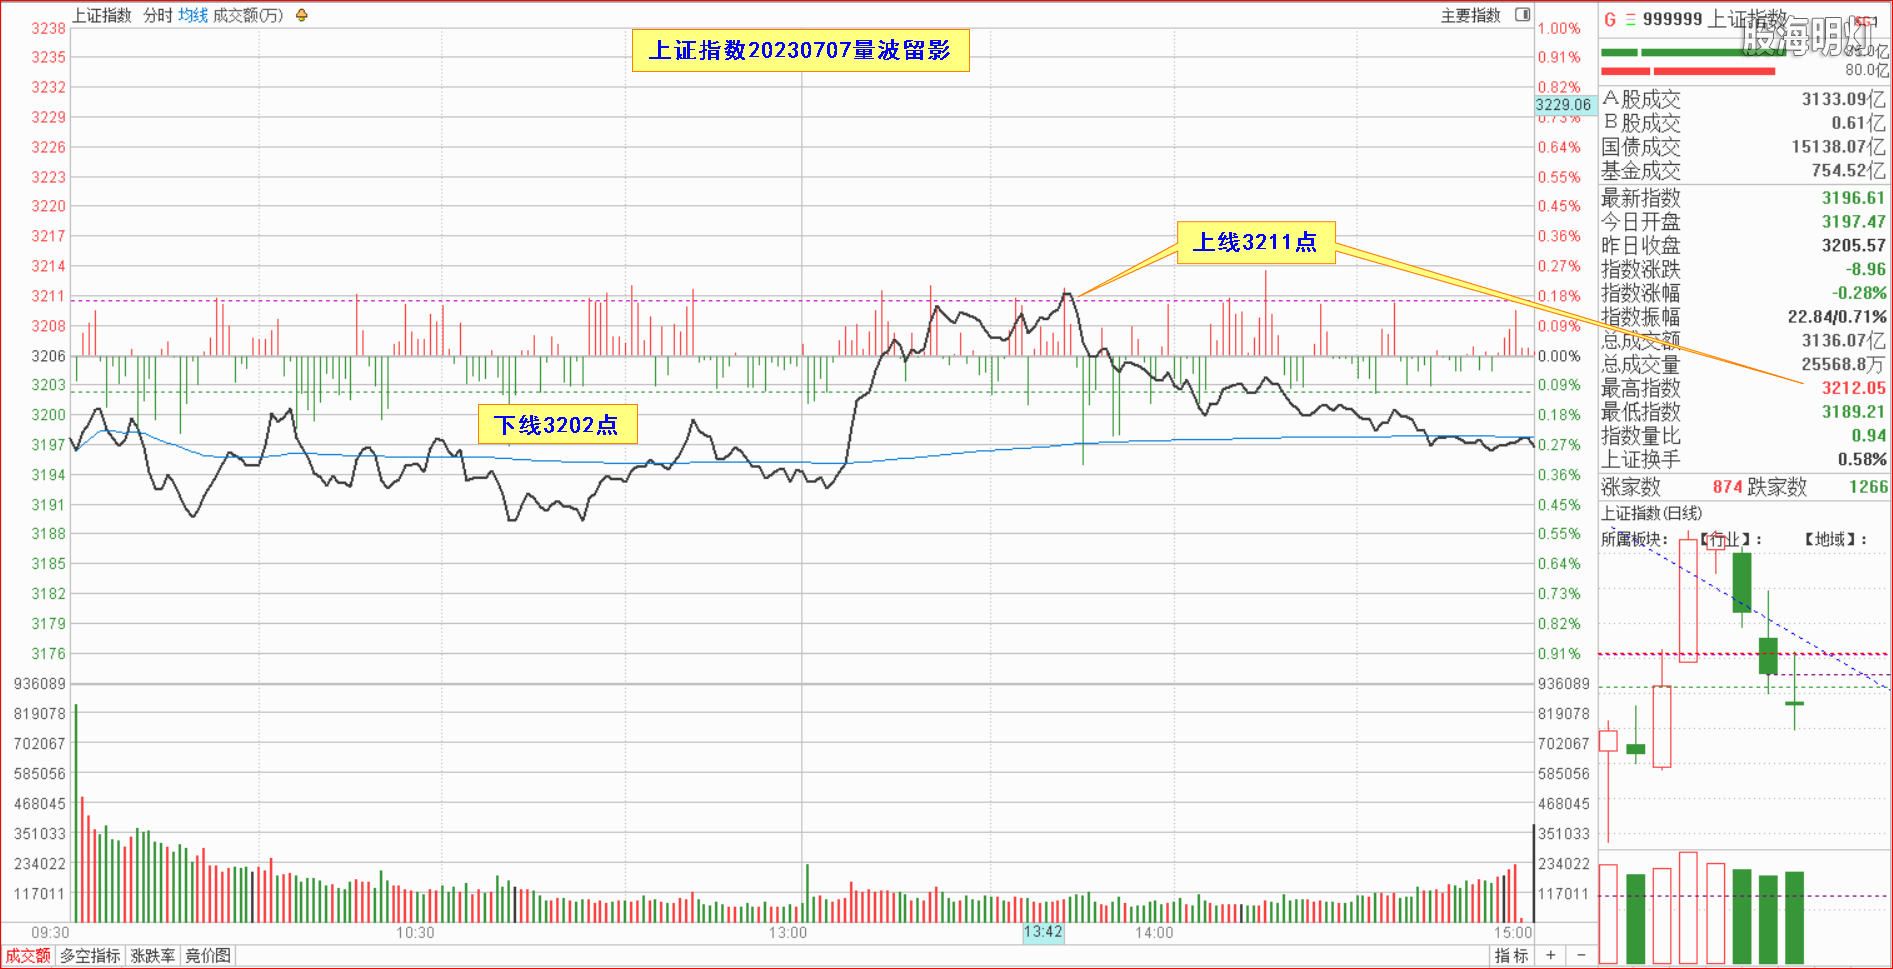Click the red sell-volume bar
This screenshot has height=969, width=1893.
pos(1688,71)
